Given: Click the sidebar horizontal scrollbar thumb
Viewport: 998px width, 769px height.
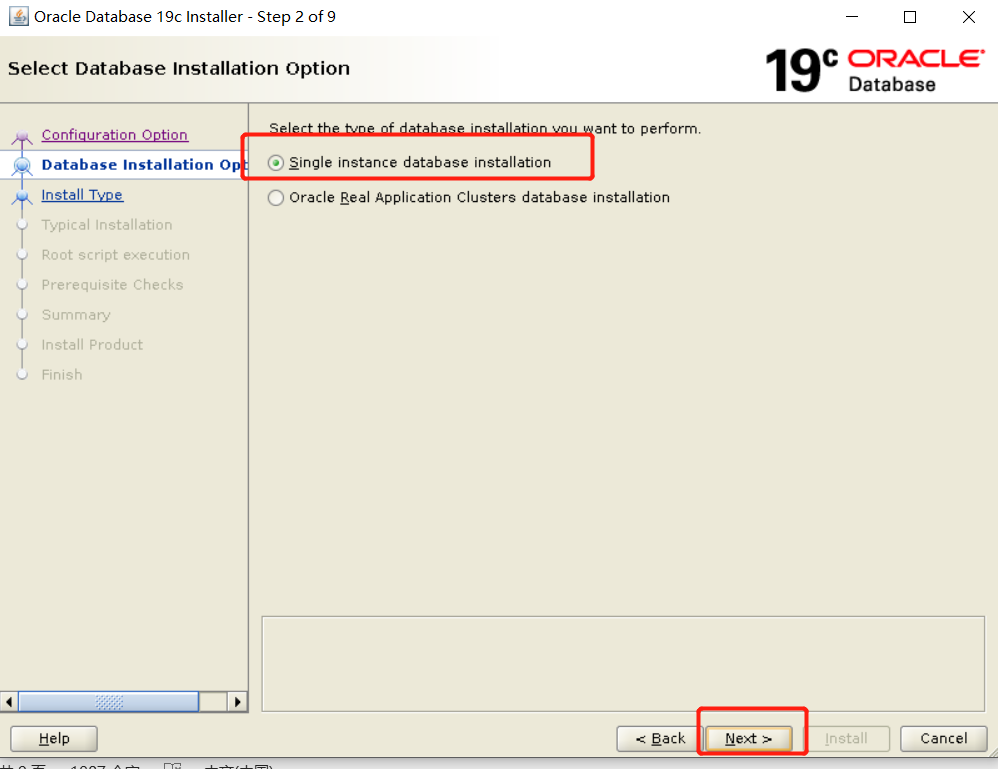Looking at the screenshot, I should pyautogui.click(x=109, y=702).
